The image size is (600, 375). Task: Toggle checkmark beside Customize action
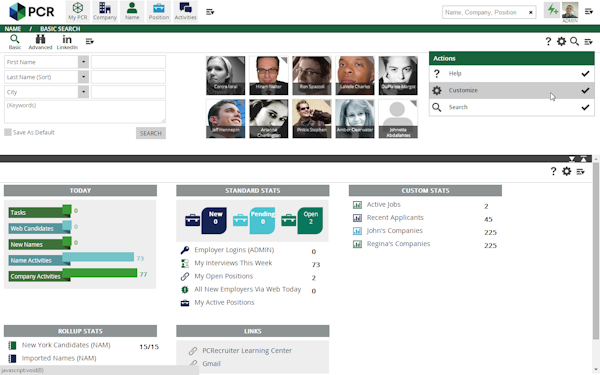pyautogui.click(x=585, y=90)
